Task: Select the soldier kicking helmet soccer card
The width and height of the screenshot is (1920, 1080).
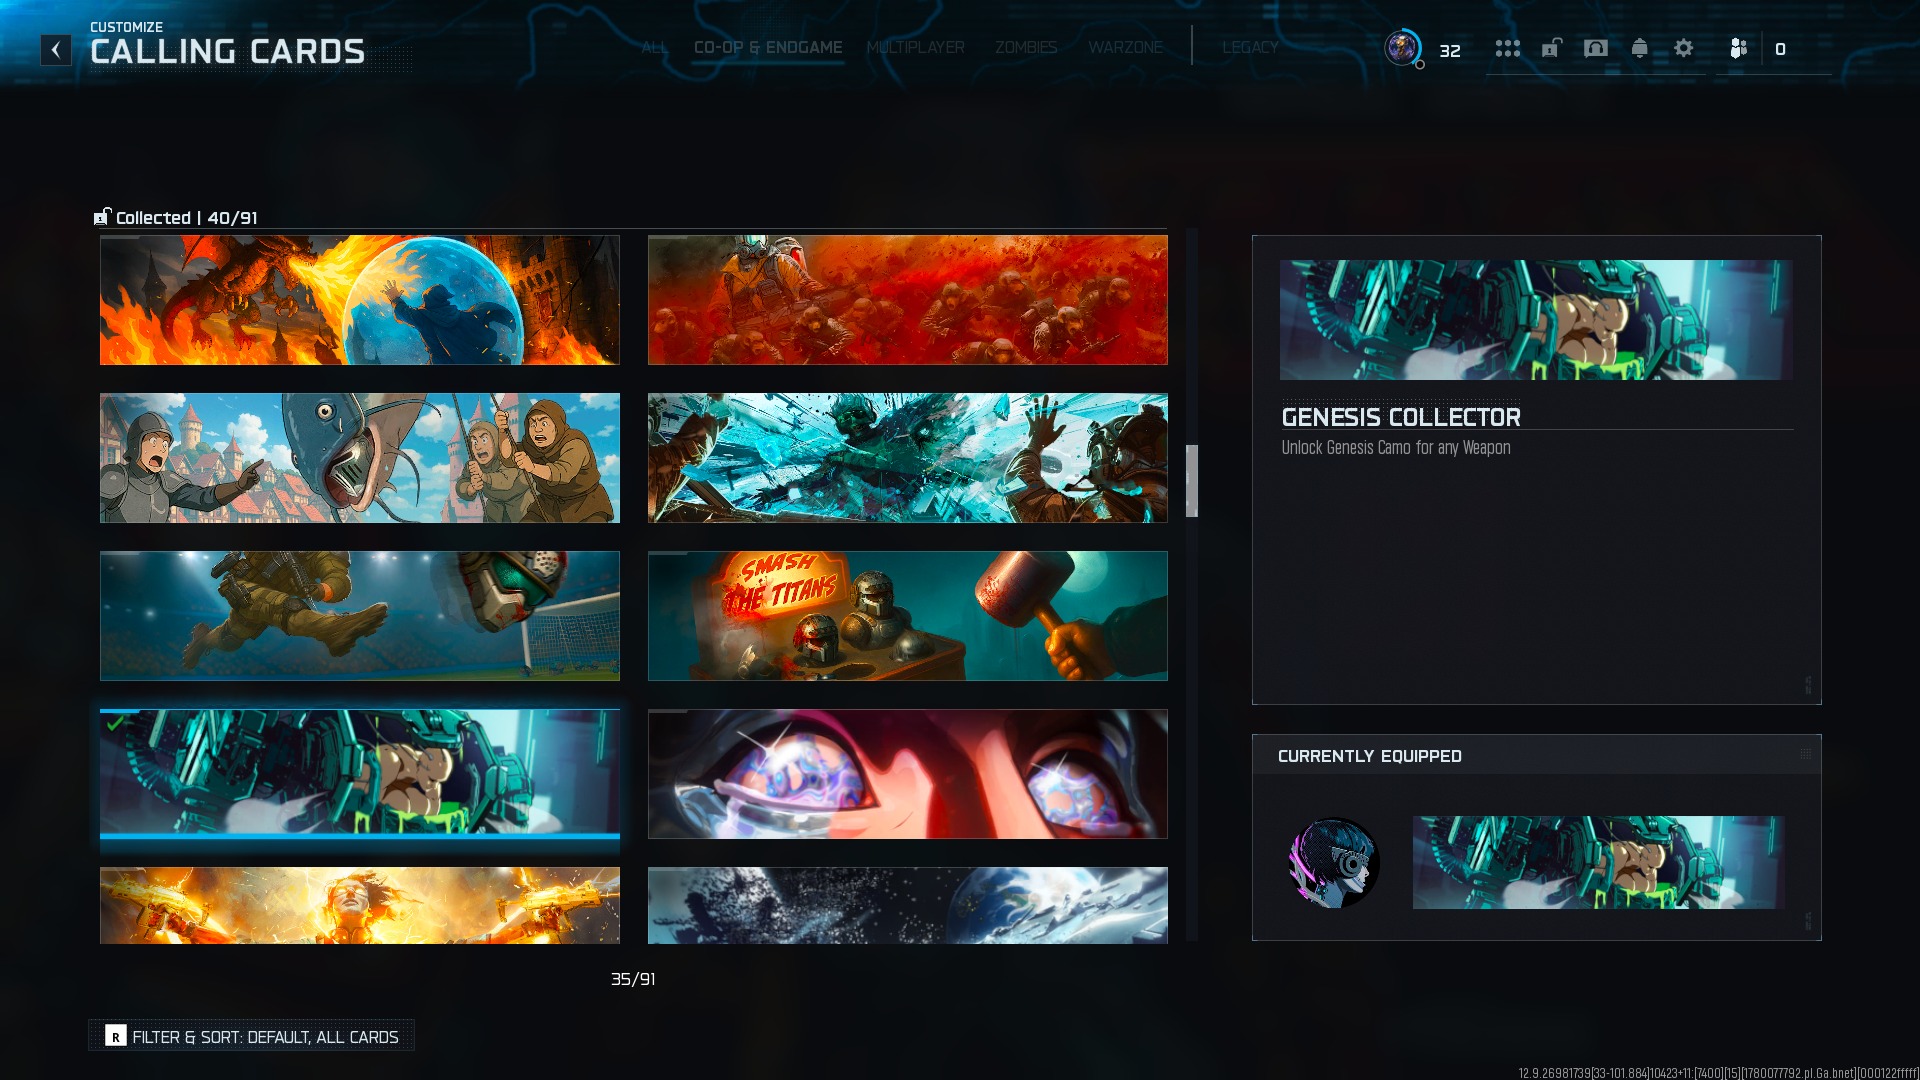Action: coord(360,616)
